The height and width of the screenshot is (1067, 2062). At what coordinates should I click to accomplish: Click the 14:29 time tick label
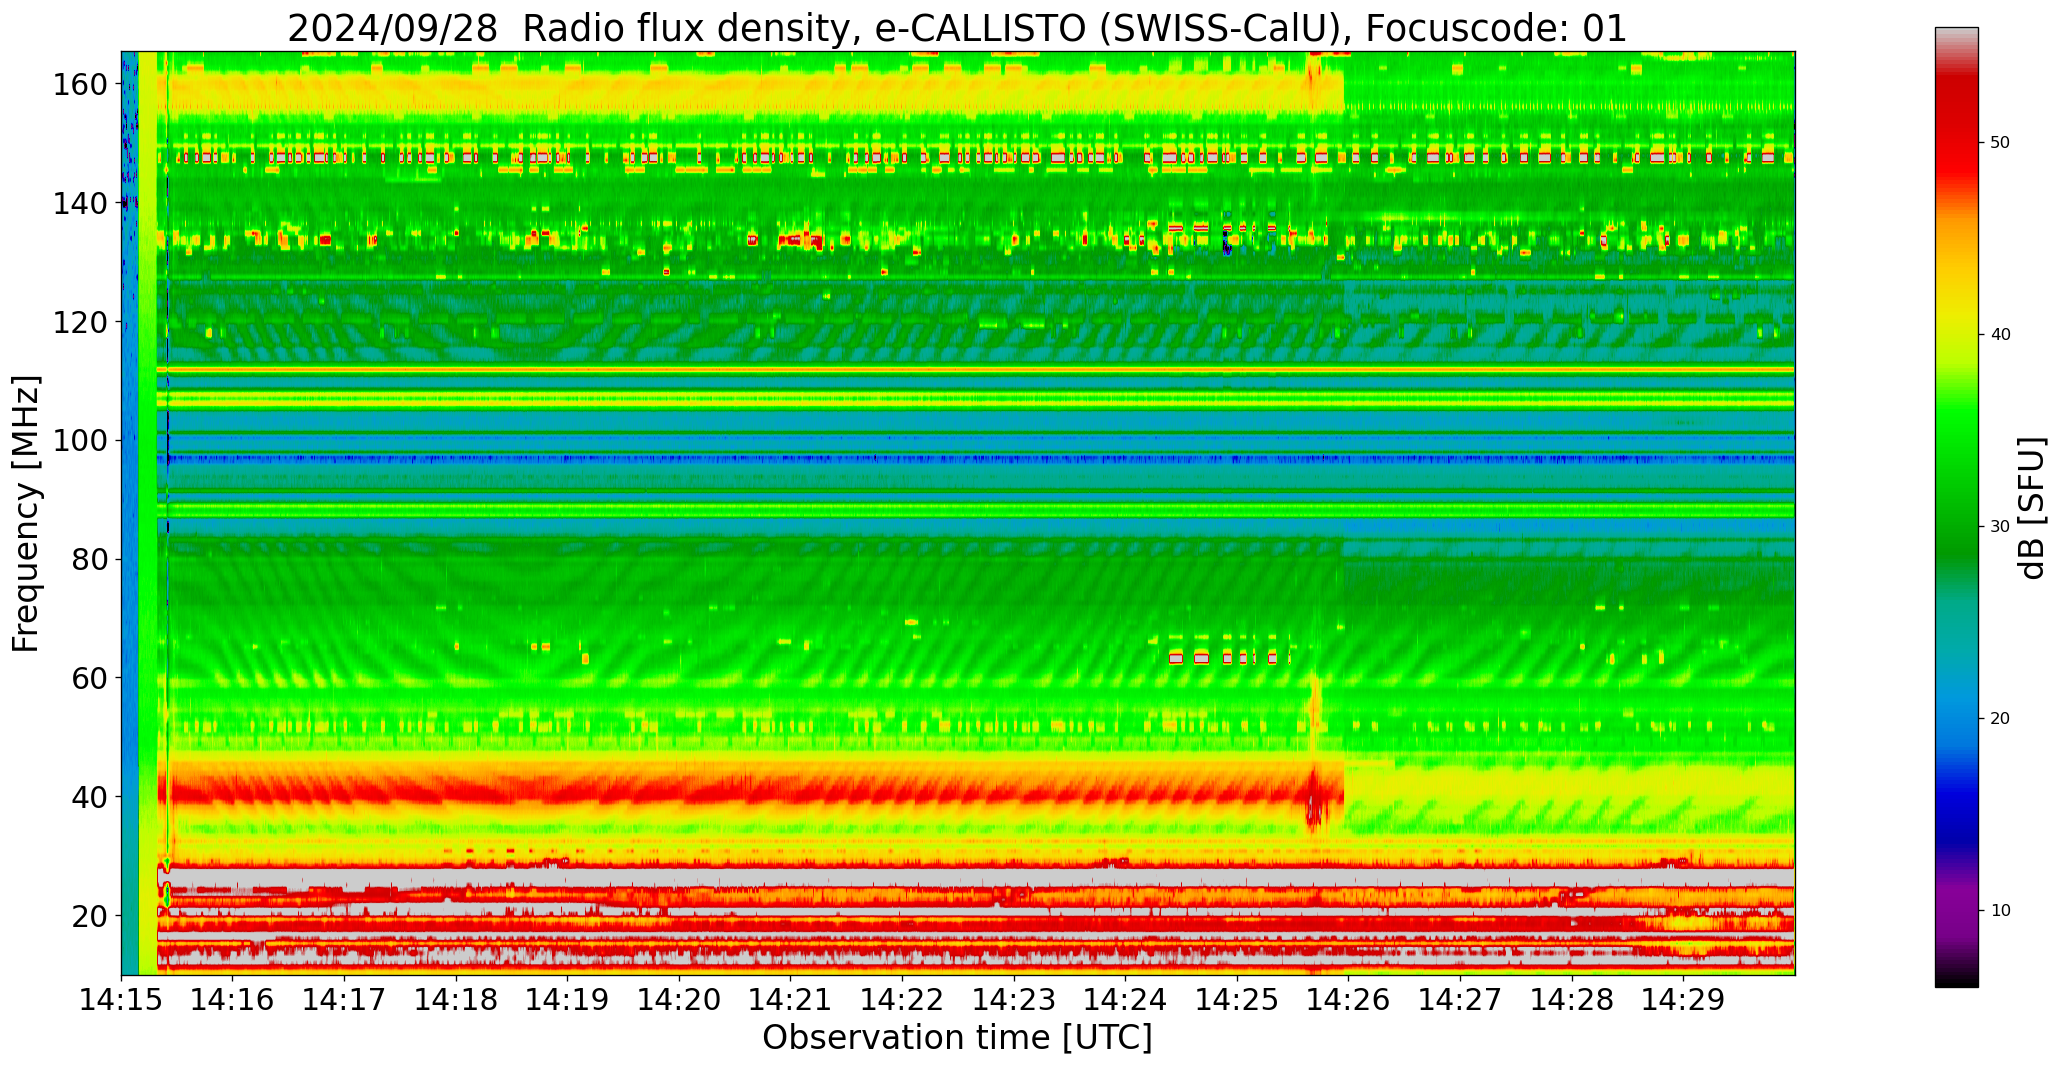coord(1683,999)
